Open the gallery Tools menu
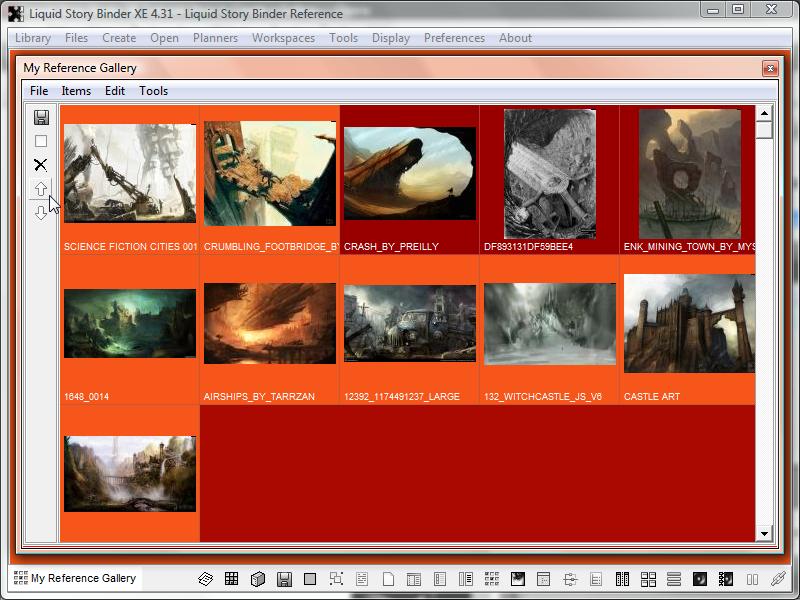The width and height of the screenshot is (800, 600). click(x=153, y=91)
